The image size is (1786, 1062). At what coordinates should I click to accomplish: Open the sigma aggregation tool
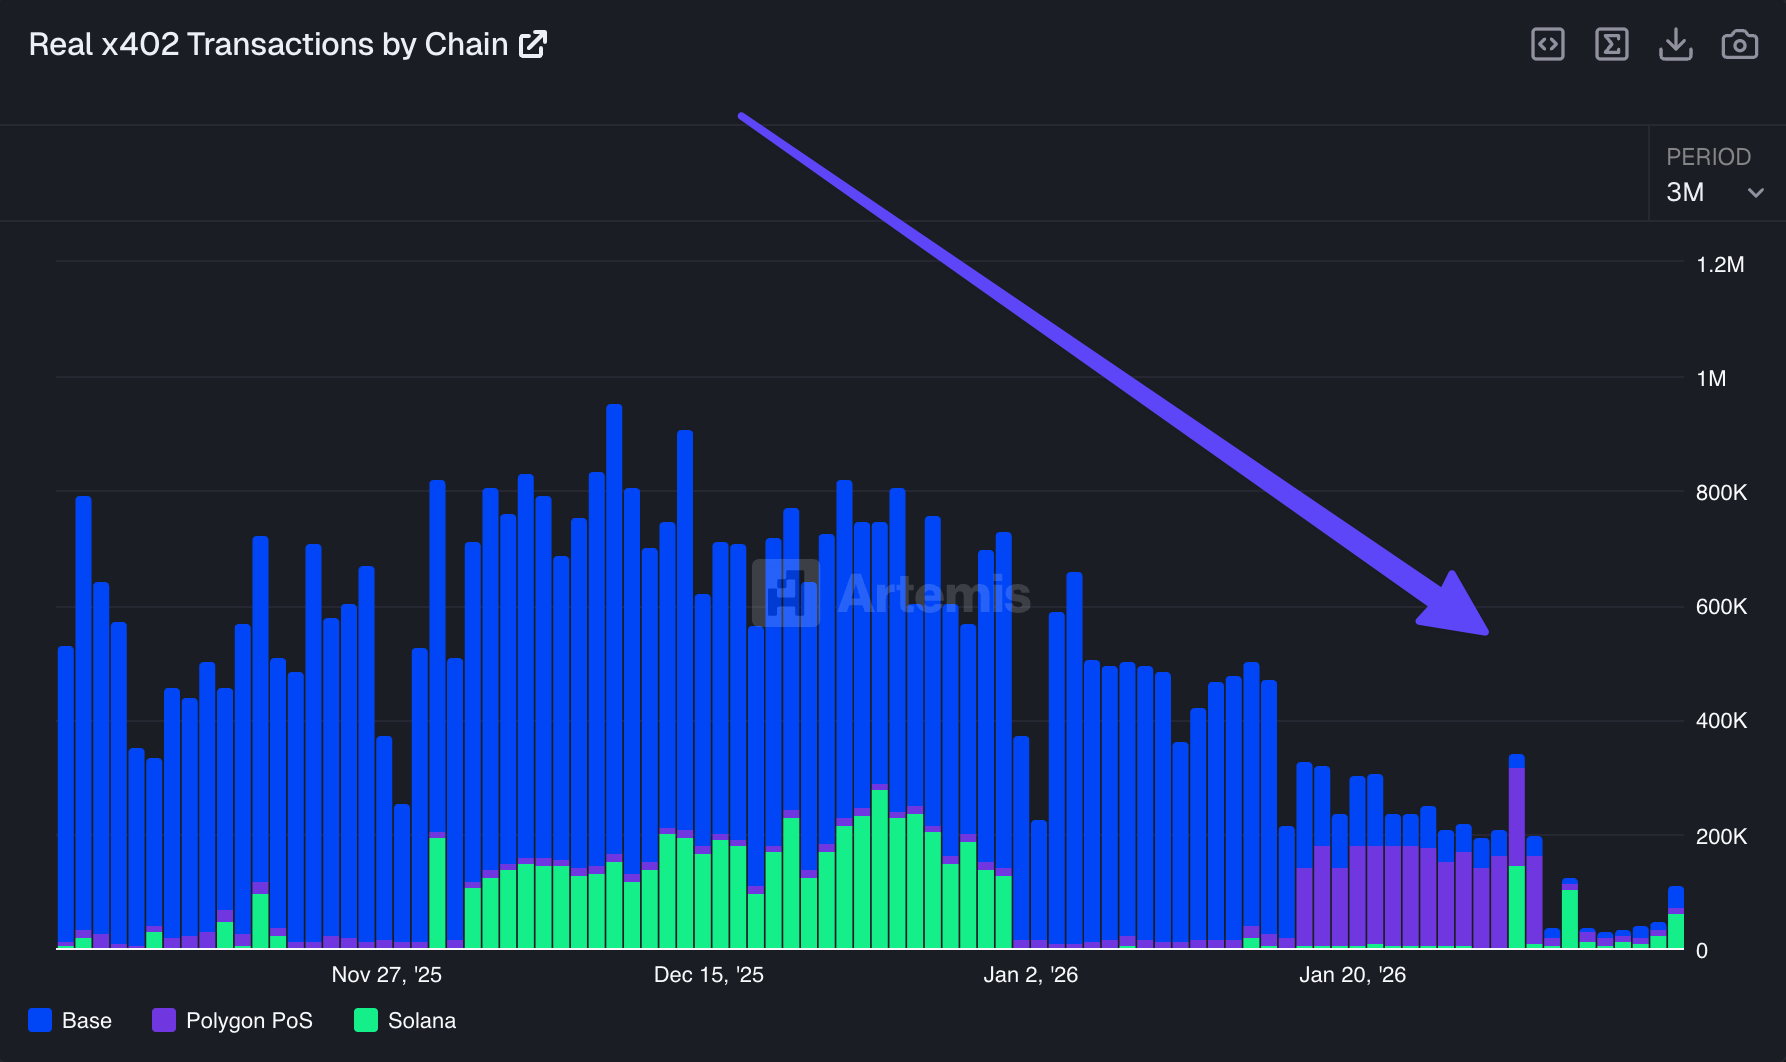[x=1611, y=44]
